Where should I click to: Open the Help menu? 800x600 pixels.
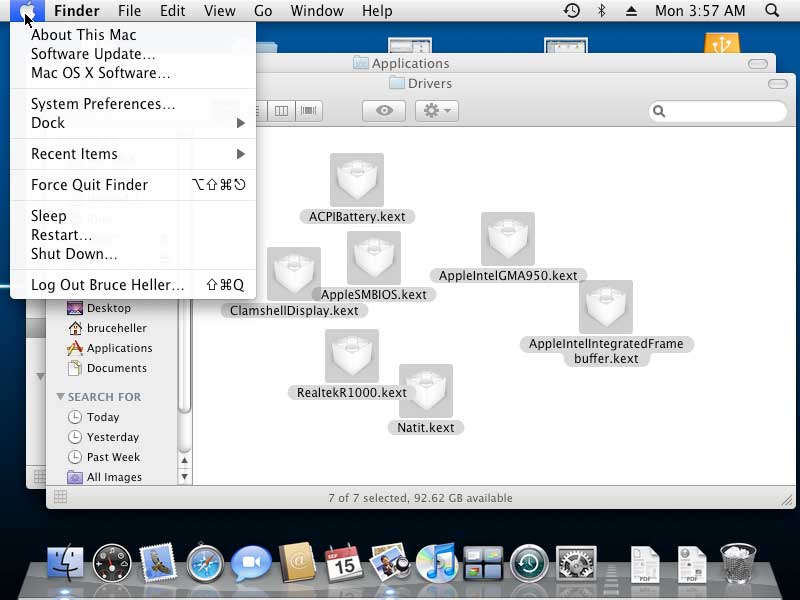pyautogui.click(x=377, y=11)
